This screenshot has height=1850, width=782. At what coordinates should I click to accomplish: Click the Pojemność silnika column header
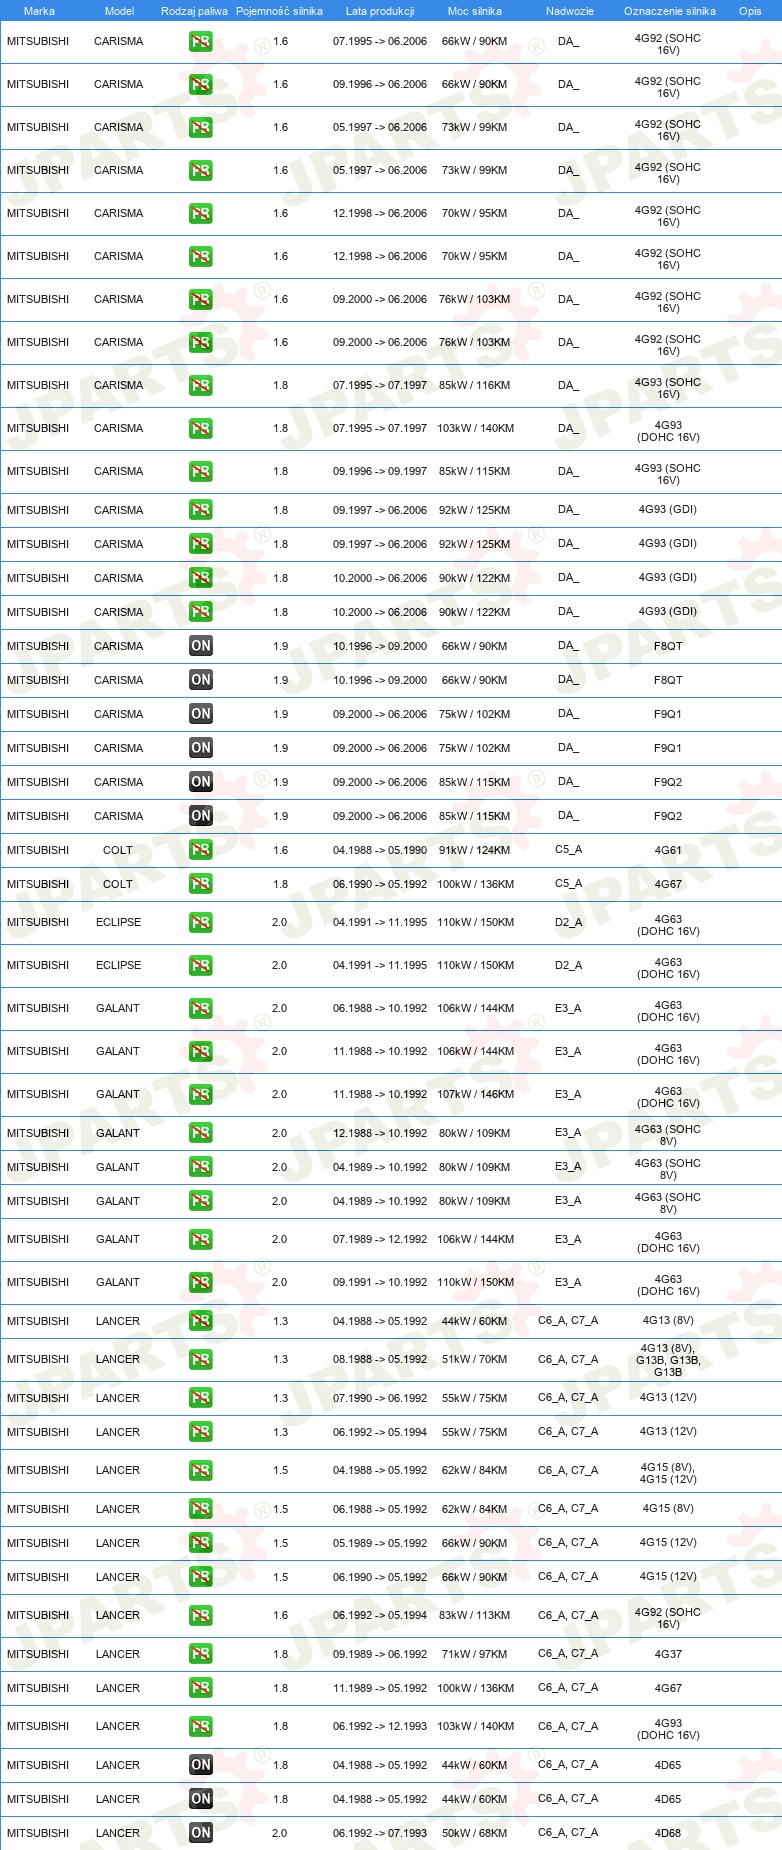pos(279,11)
